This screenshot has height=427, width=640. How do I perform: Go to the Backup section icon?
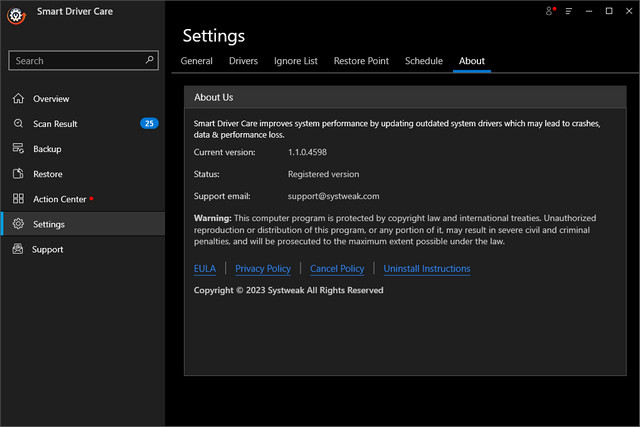click(x=17, y=149)
